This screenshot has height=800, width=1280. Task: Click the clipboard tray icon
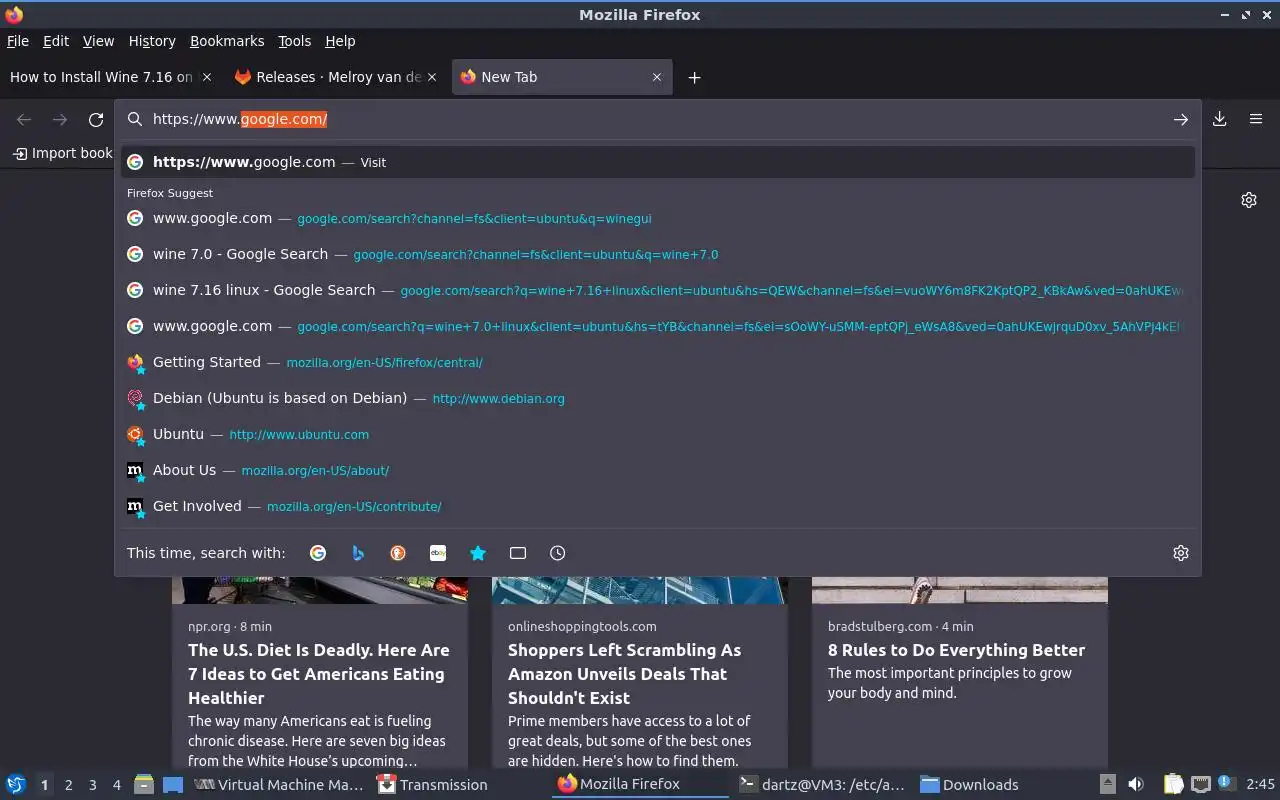[x=1173, y=785]
